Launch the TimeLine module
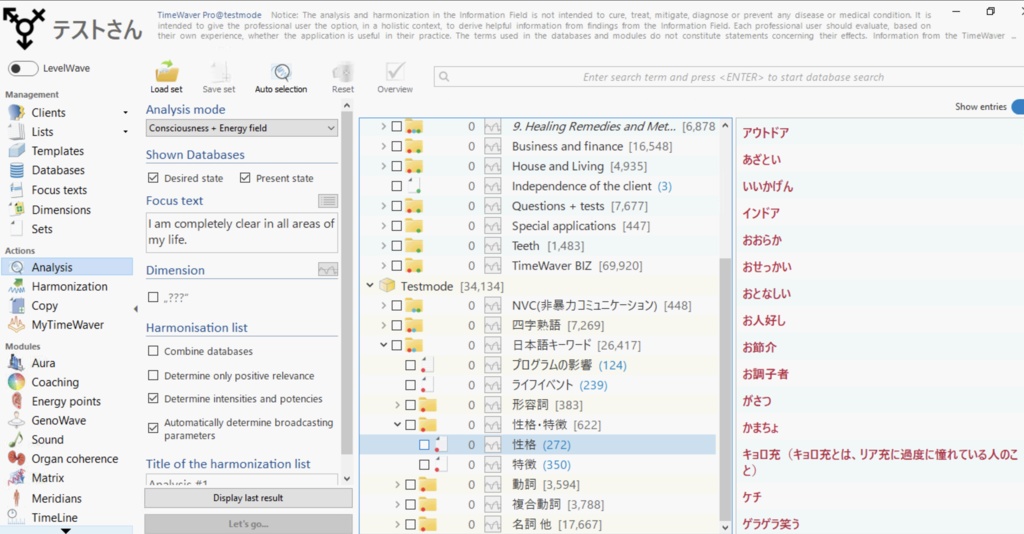 click(x=54, y=518)
